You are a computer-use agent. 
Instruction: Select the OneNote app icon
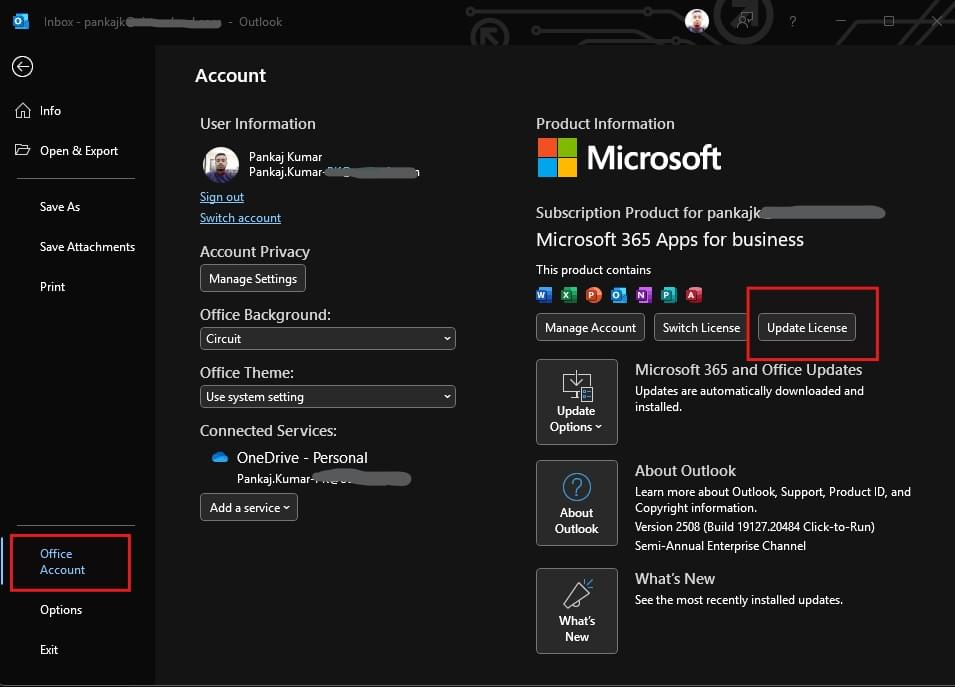point(643,295)
